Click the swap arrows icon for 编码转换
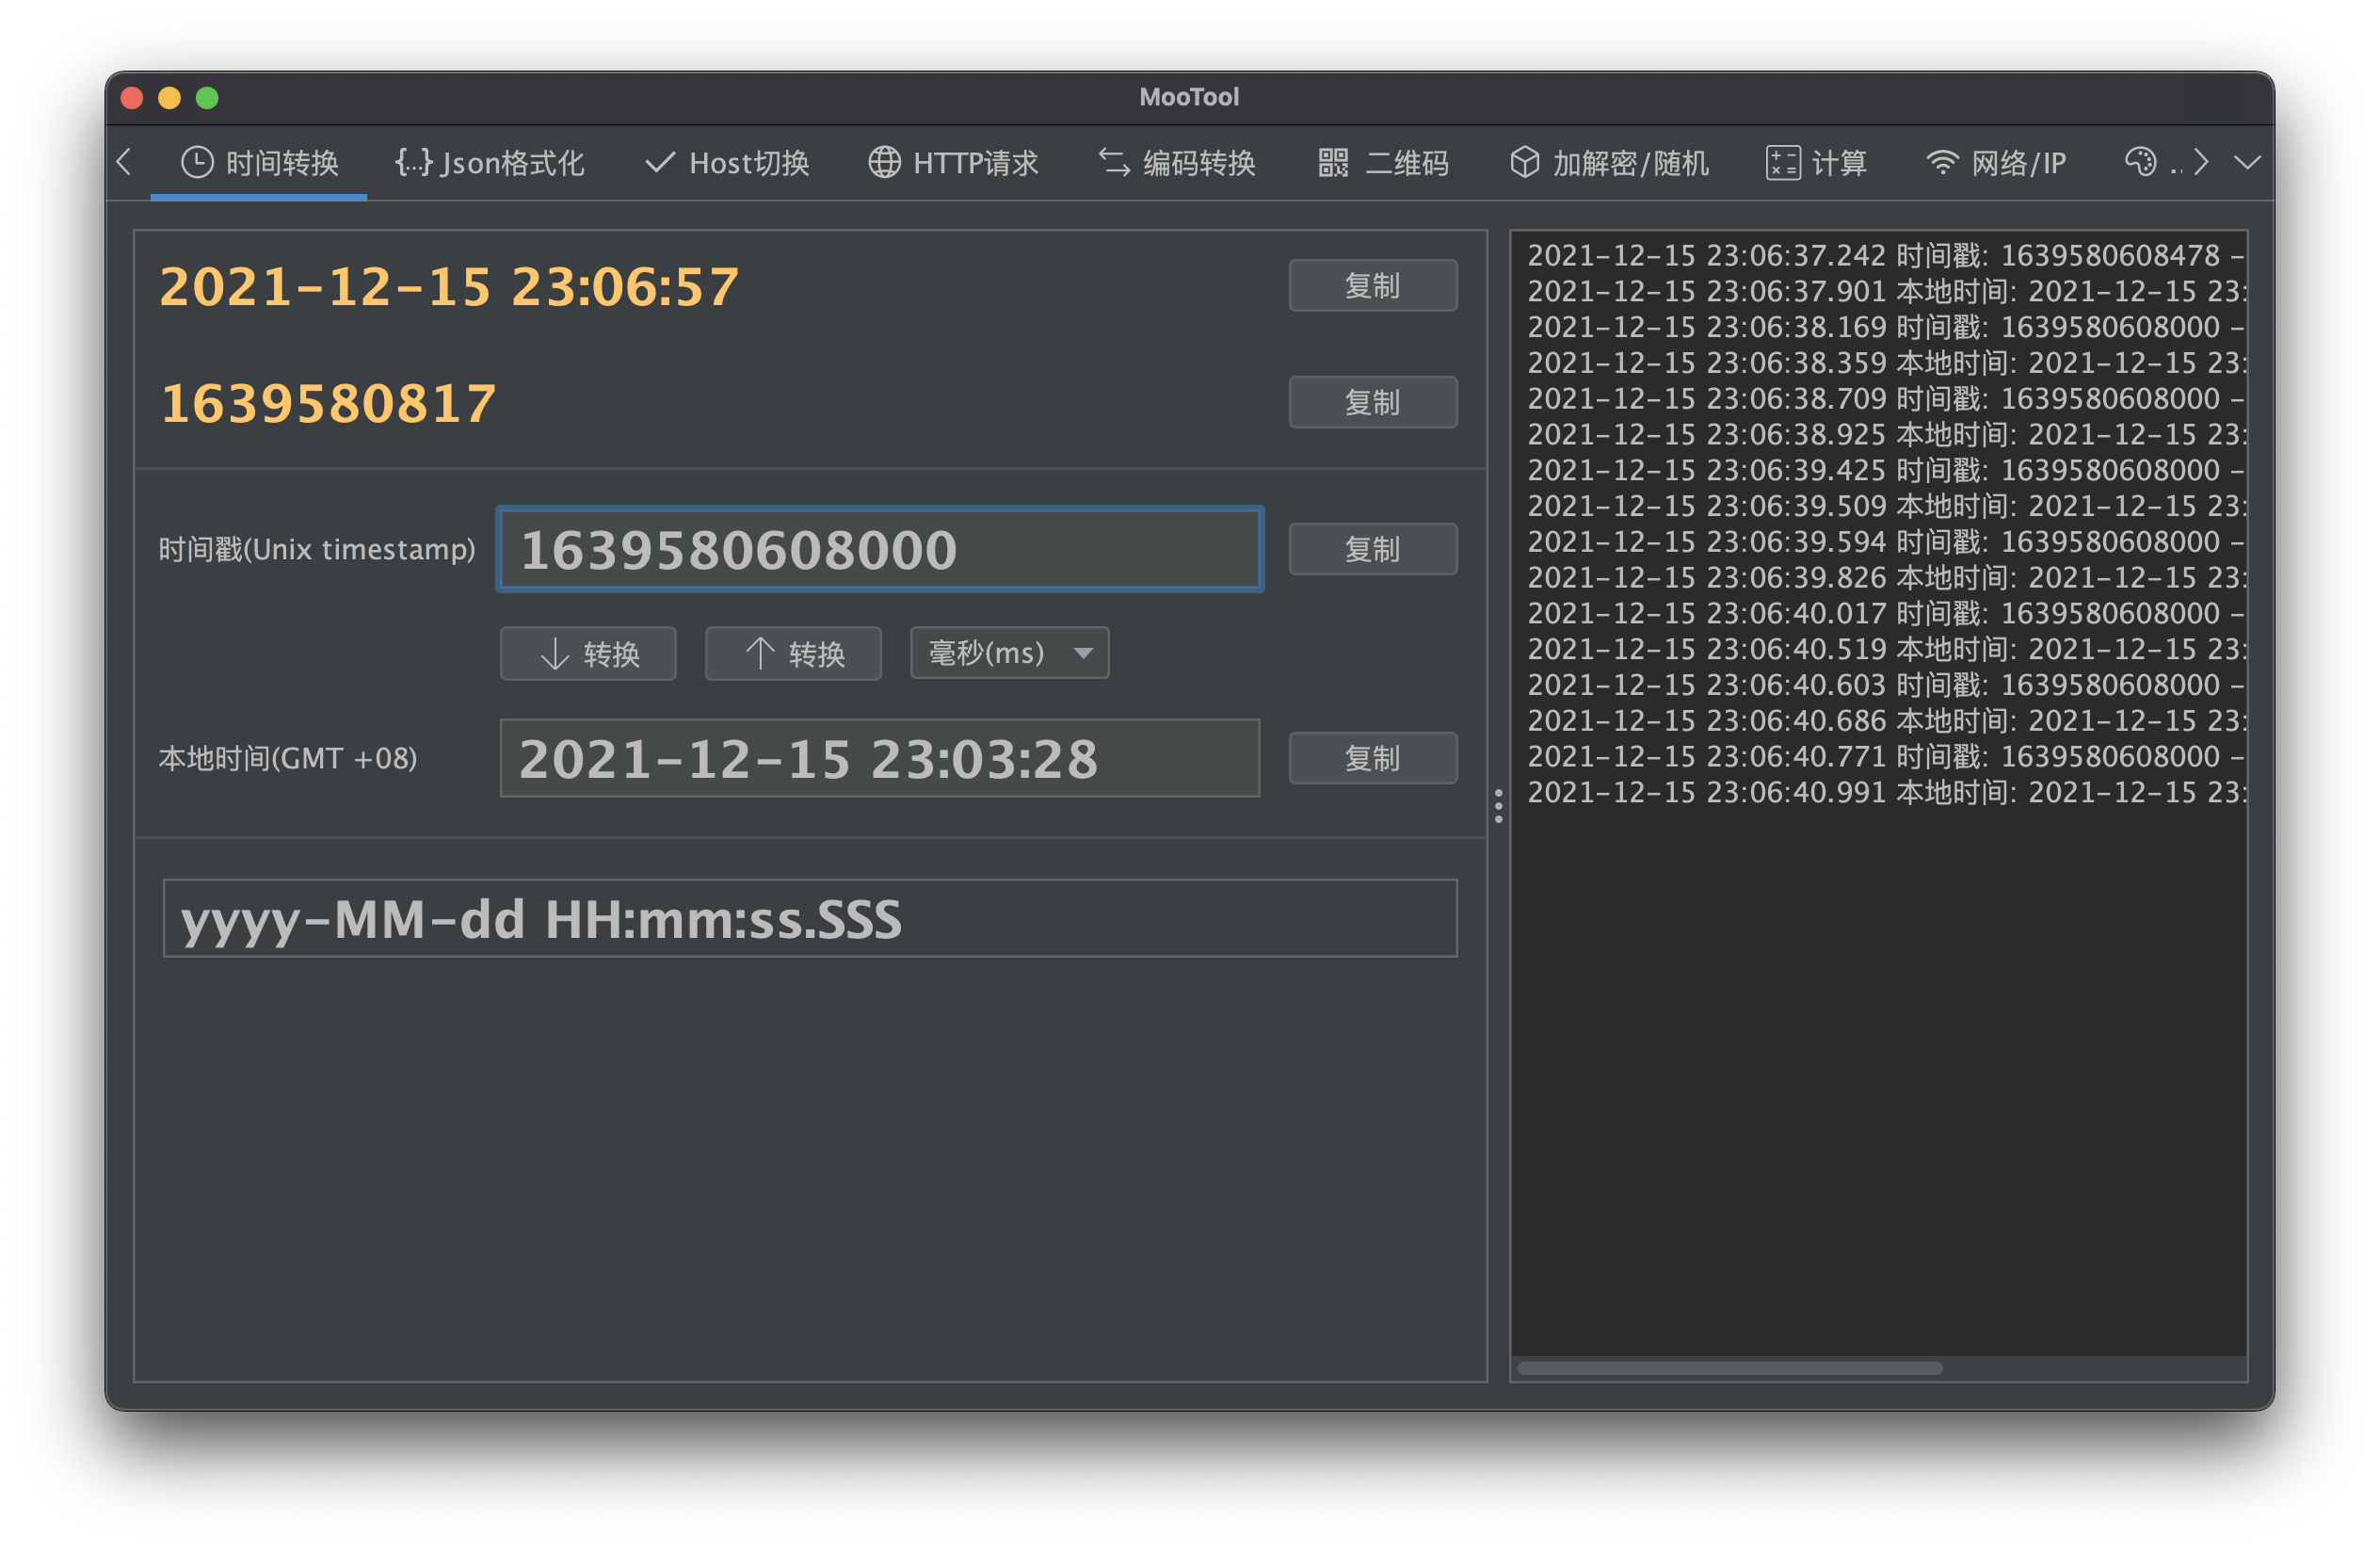 1114,162
